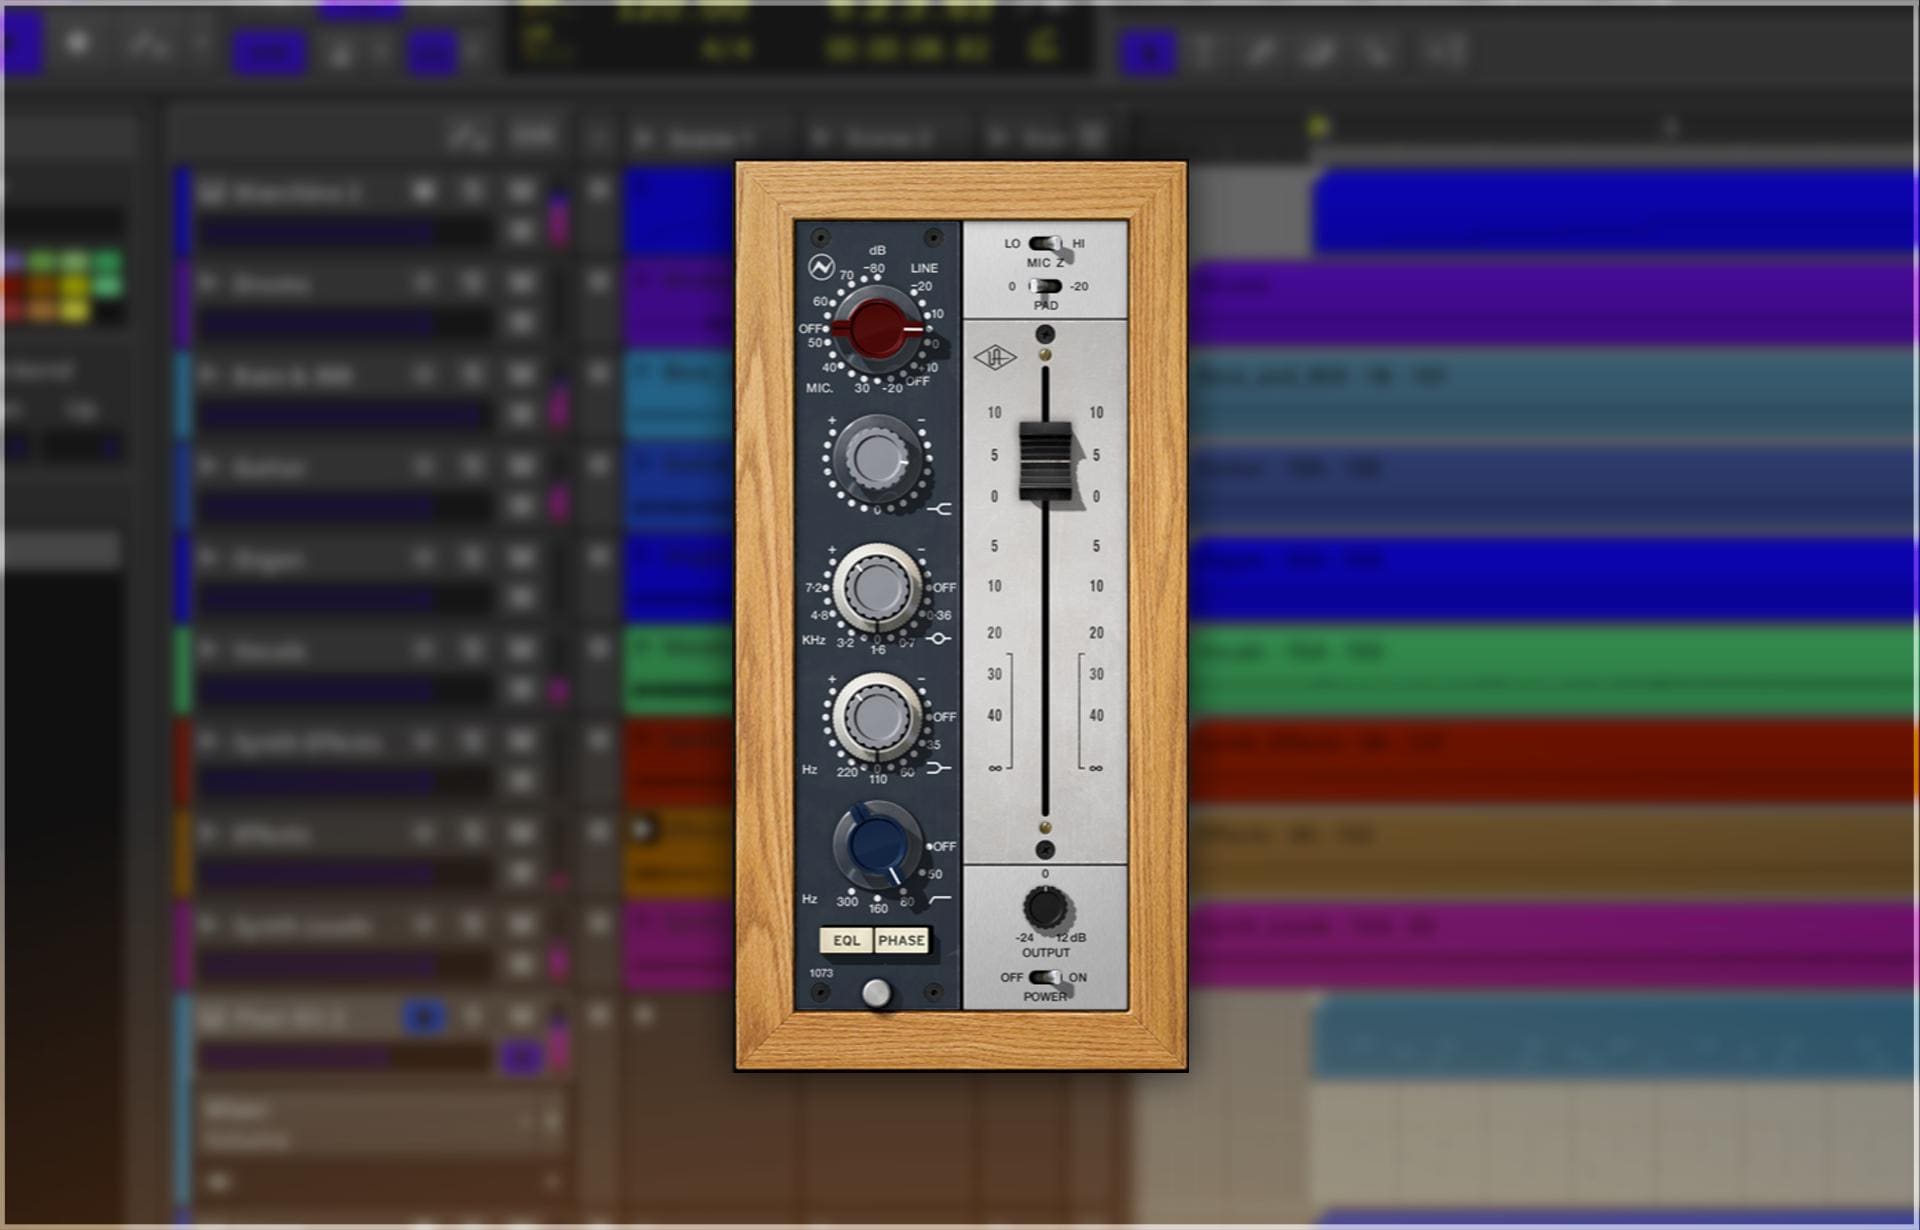The width and height of the screenshot is (1920, 1230).
Task: Flip the POWER OFF/ON switch
Action: click(1045, 977)
